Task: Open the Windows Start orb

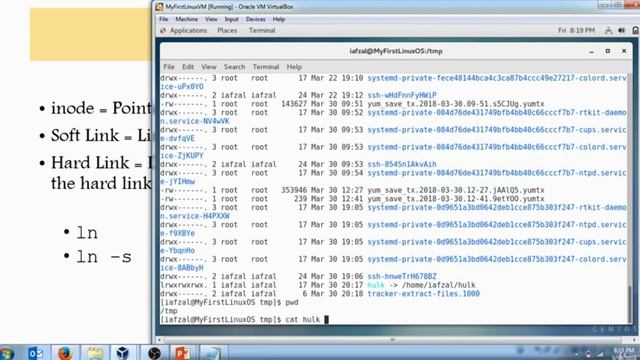Action: pyautogui.click(x=7, y=353)
